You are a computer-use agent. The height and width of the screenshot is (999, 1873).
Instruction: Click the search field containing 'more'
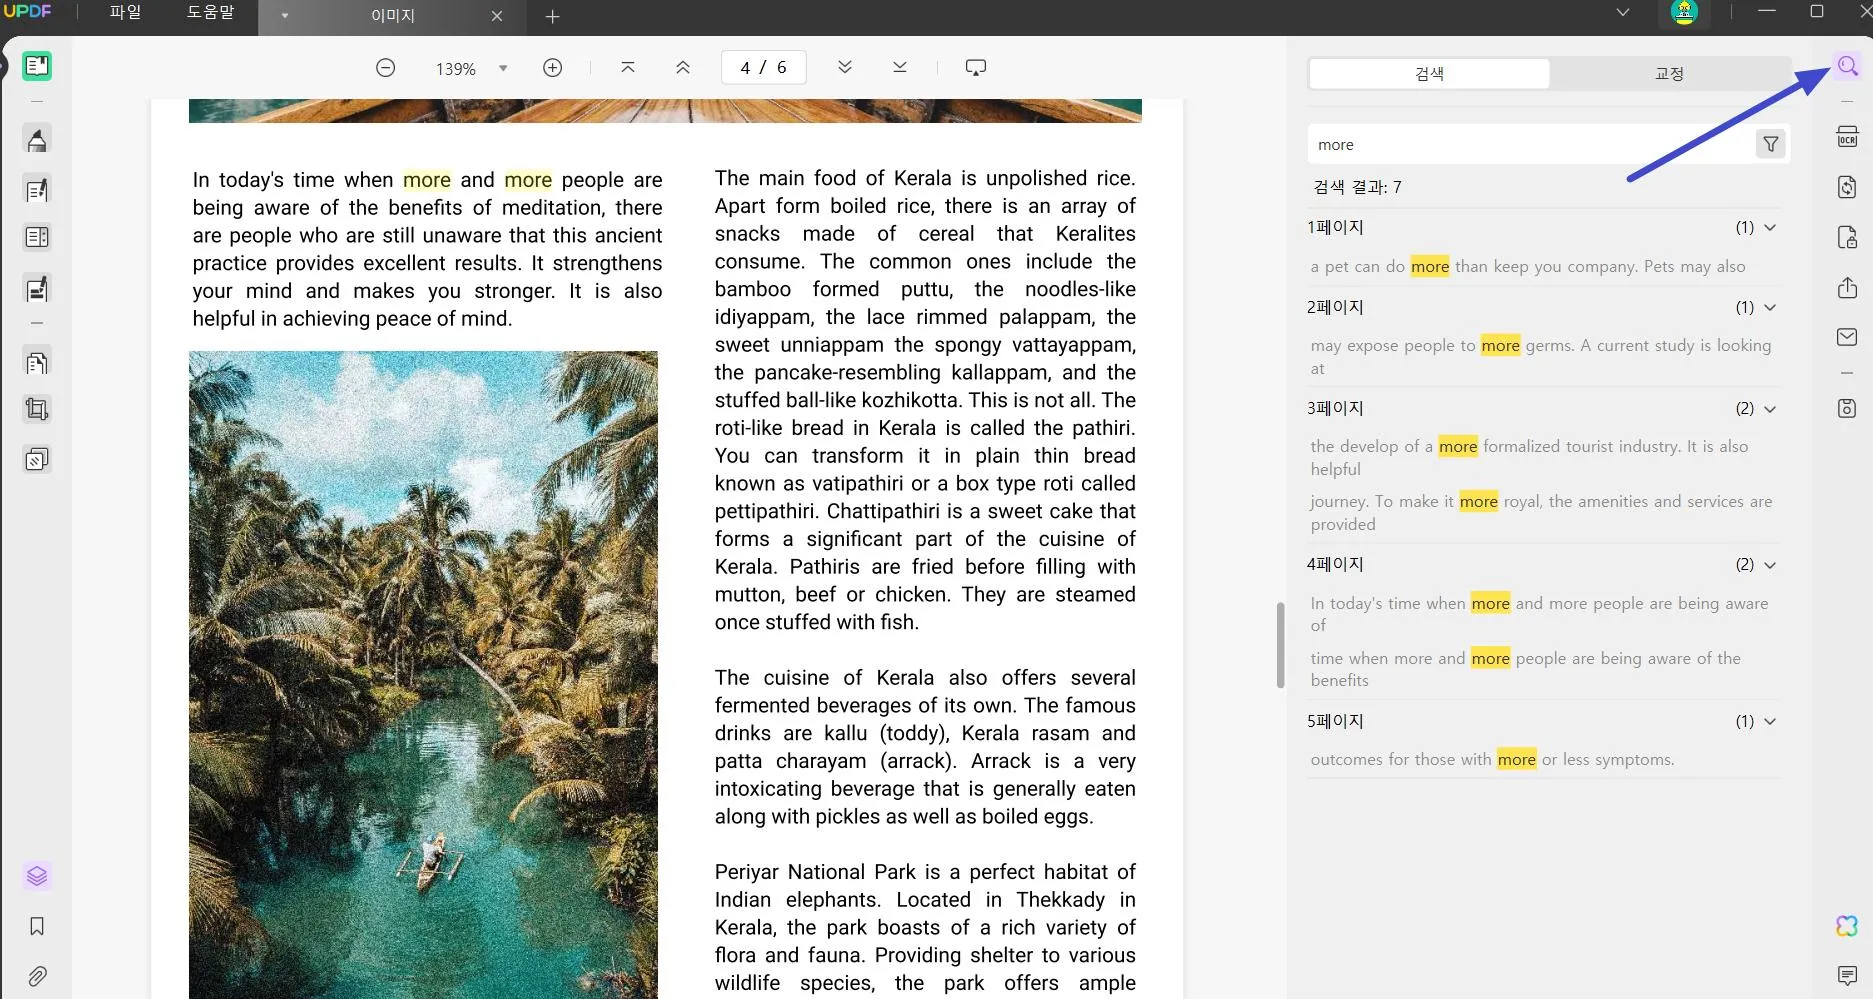1530,145
